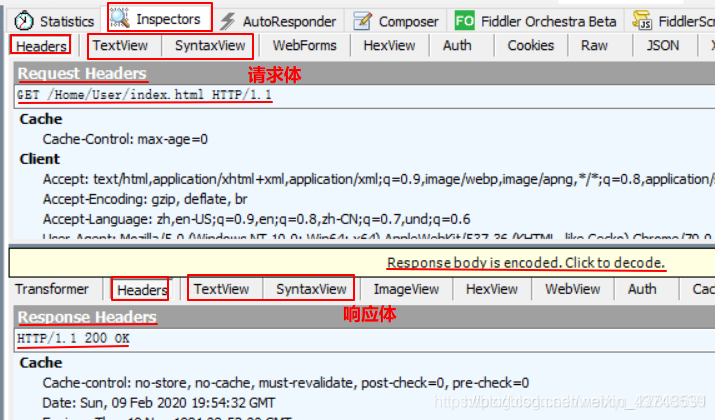Select the request SyntaxView tab

pyautogui.click(x=210, y=46)
